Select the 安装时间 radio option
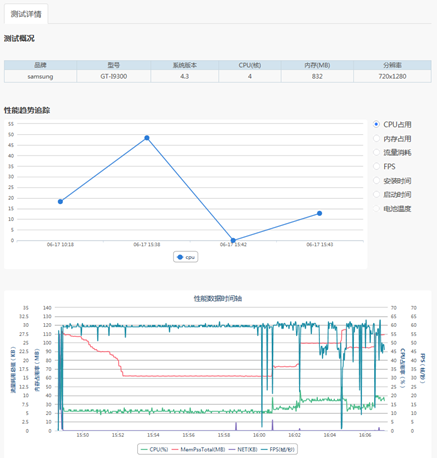Image resolution: width=437 pixels, height=458 pixels. 376,181
